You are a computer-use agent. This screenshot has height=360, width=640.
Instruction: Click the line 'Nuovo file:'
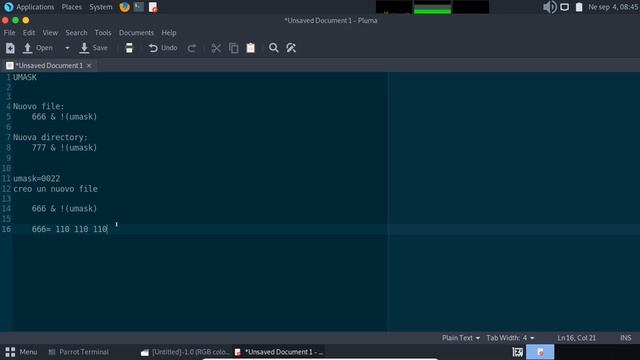[x=38, y=106]
